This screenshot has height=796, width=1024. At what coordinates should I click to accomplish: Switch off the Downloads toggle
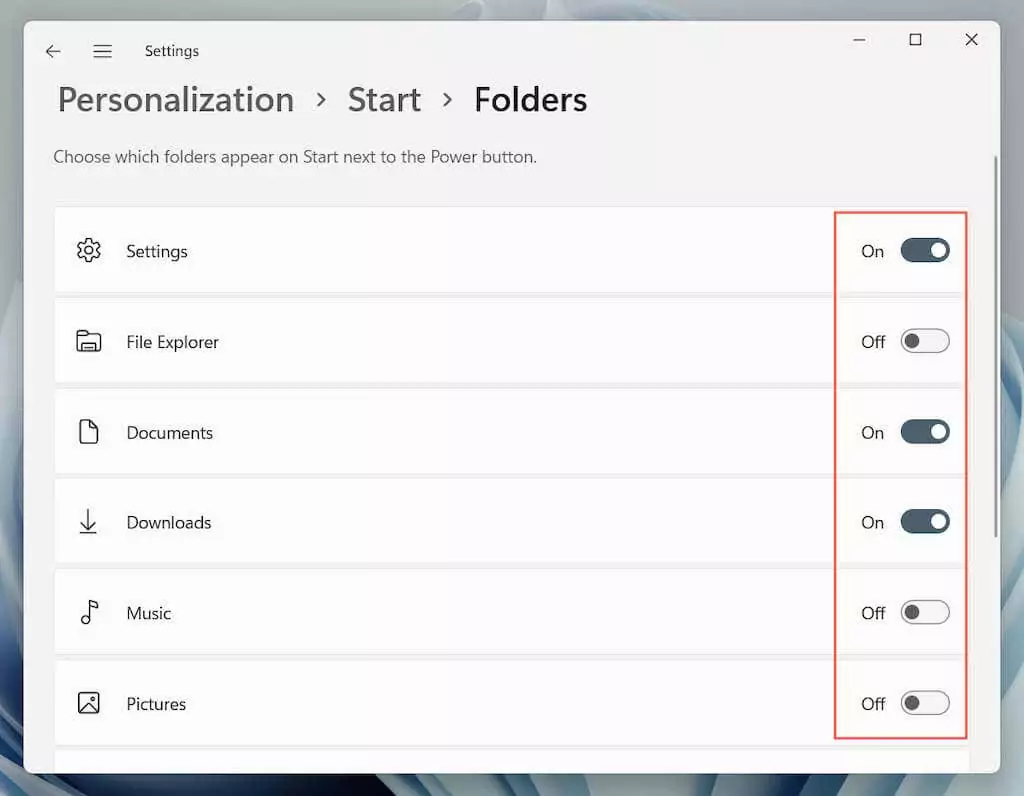[924, 522]
